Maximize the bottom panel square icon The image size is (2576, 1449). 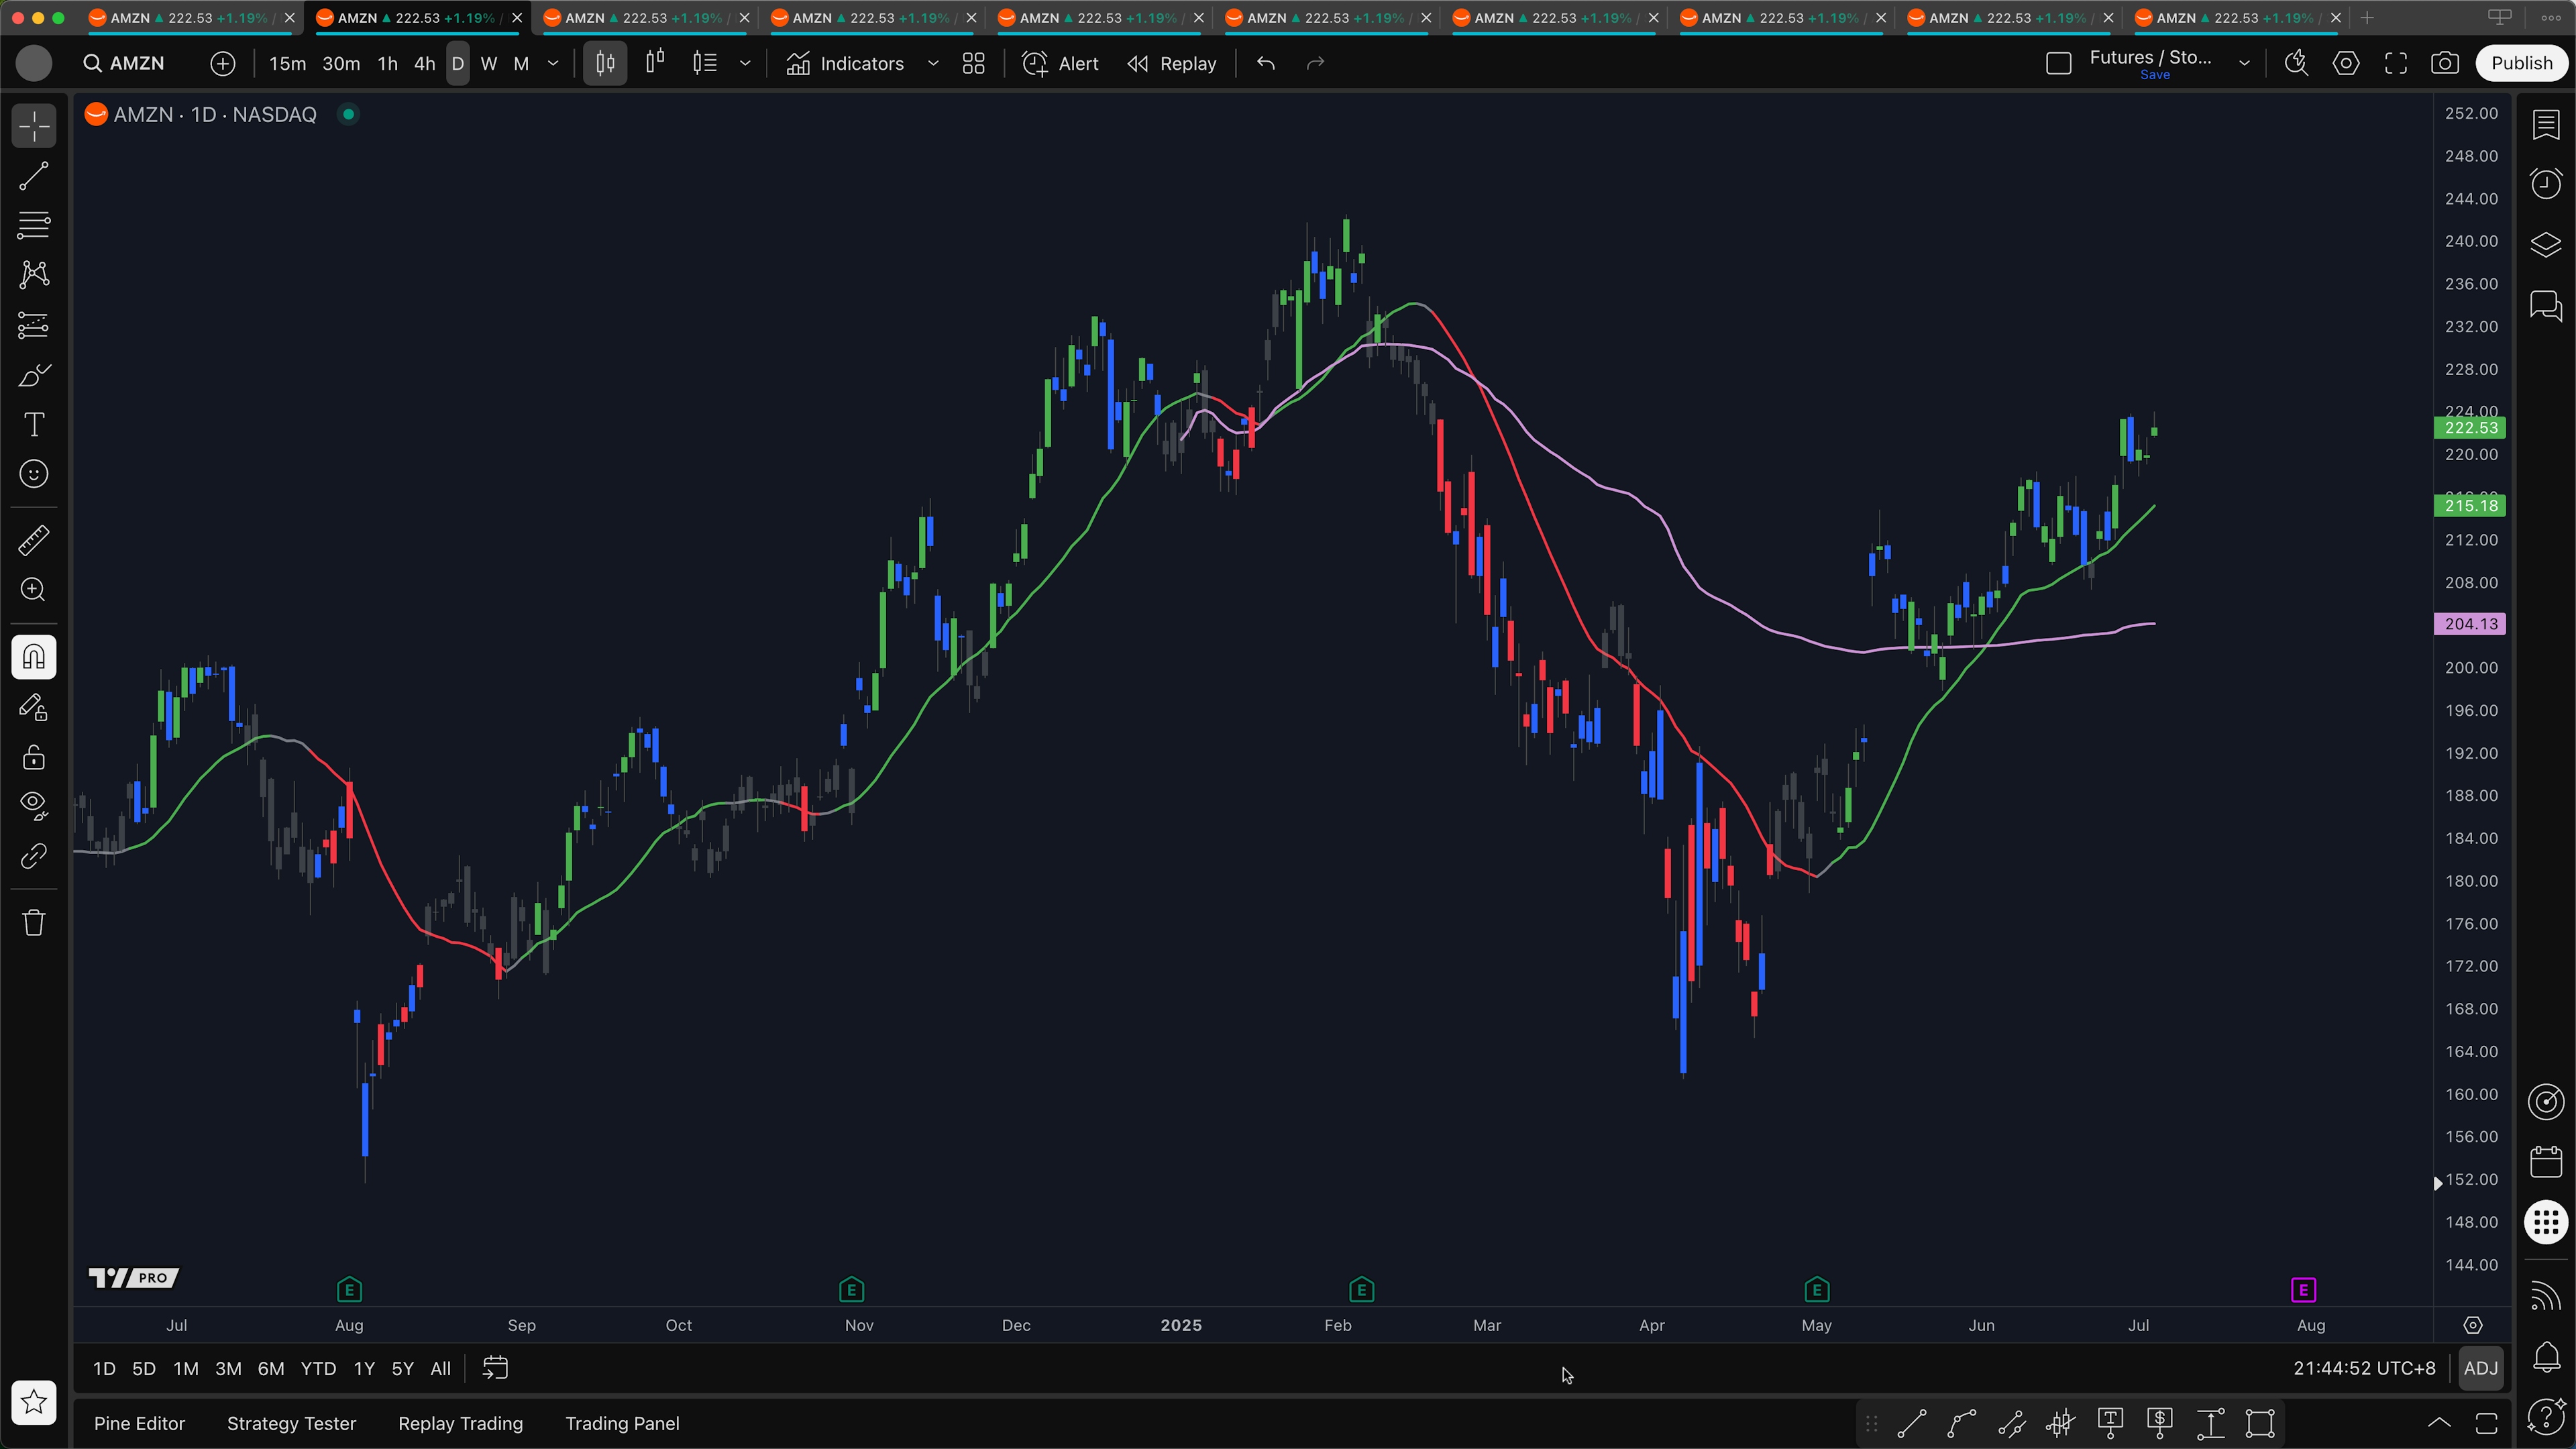(x=2486, y=1423)
